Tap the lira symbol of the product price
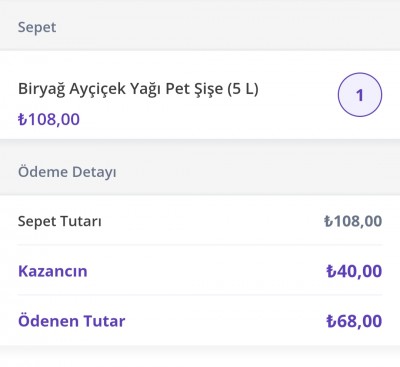Screen dimensions: 400x367 [x=22, y=119]
